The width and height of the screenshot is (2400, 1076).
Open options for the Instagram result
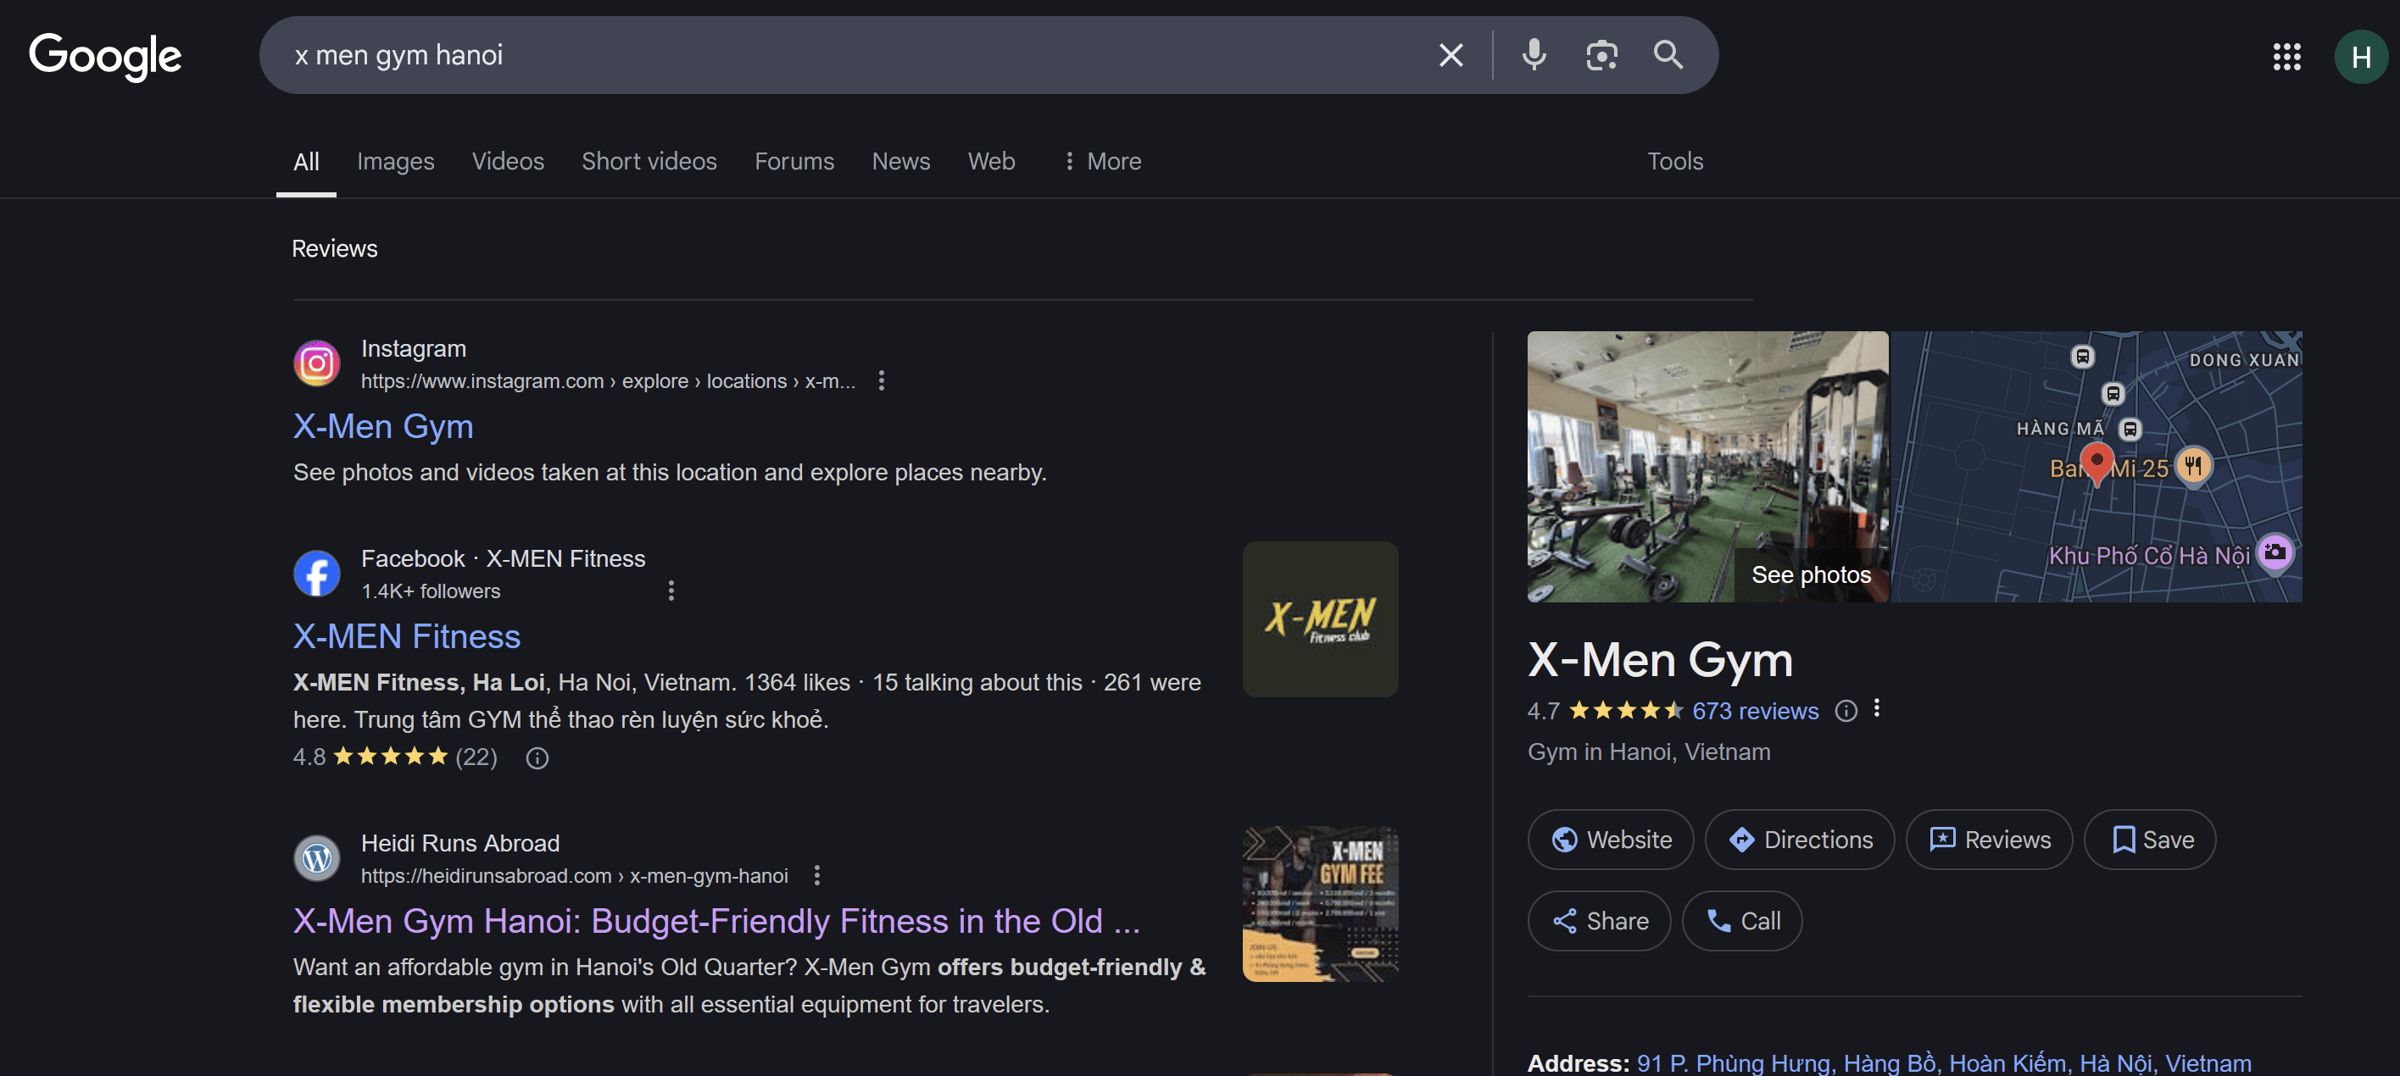[881, 381]
